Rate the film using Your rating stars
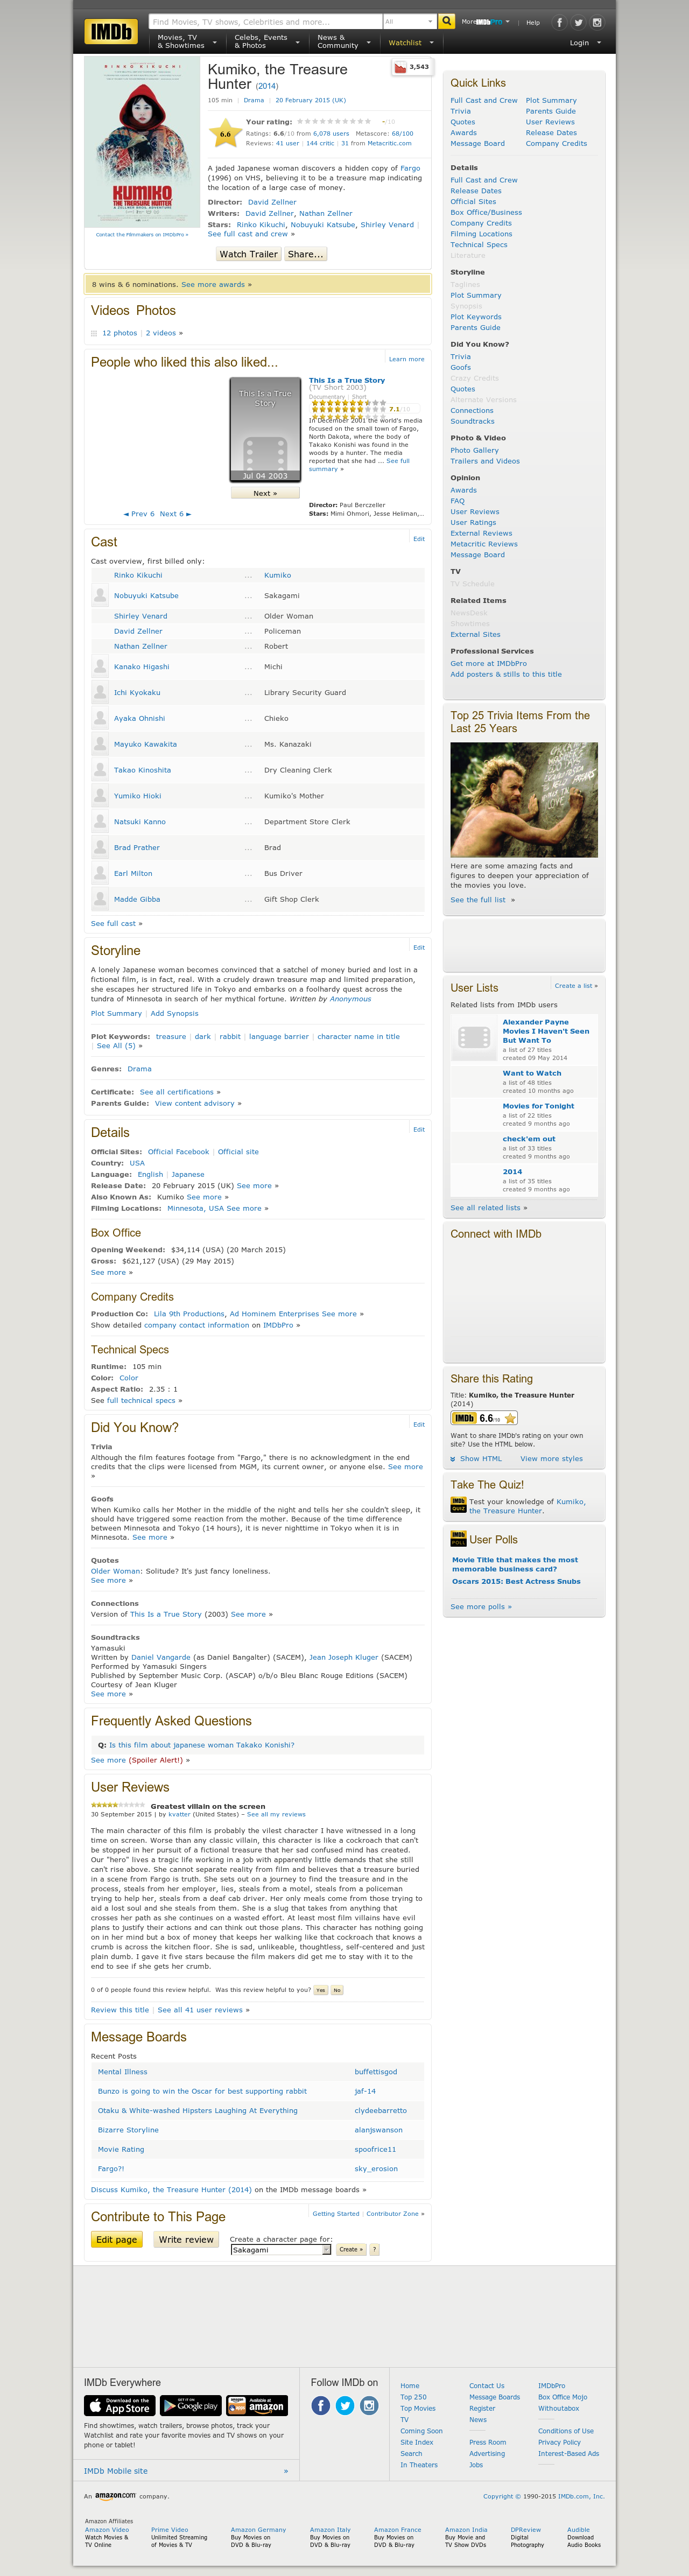The width and height of the screenshot is (689, 2576). click(x=334, y=121)
